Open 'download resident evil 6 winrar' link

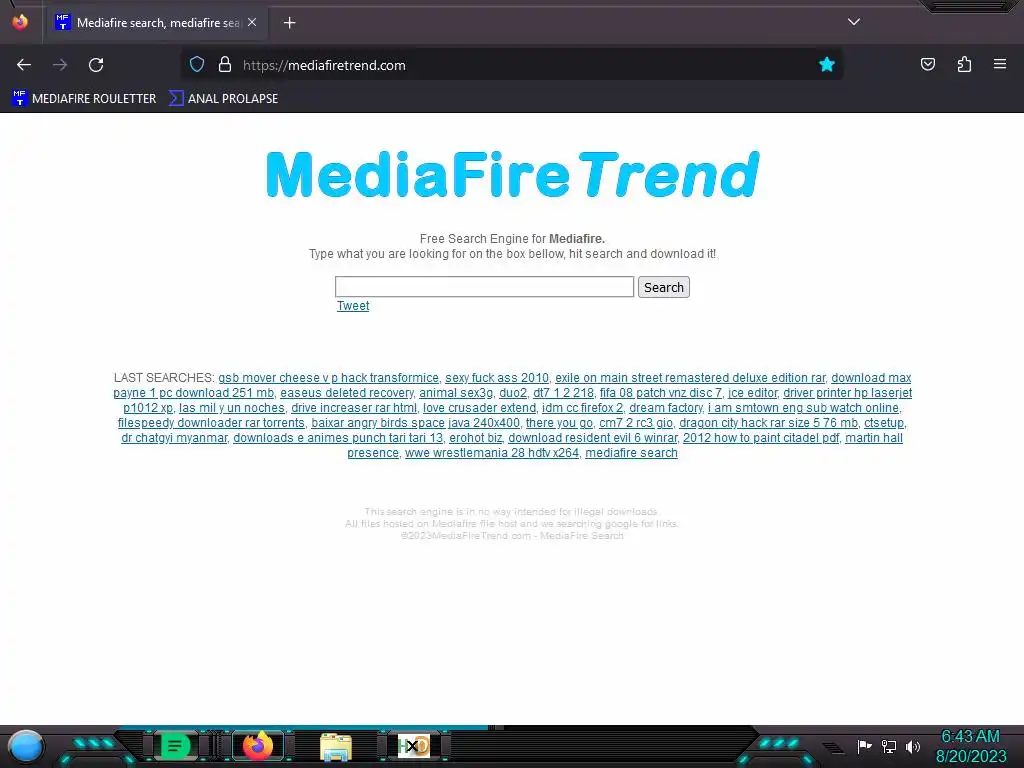coord(592,438)
